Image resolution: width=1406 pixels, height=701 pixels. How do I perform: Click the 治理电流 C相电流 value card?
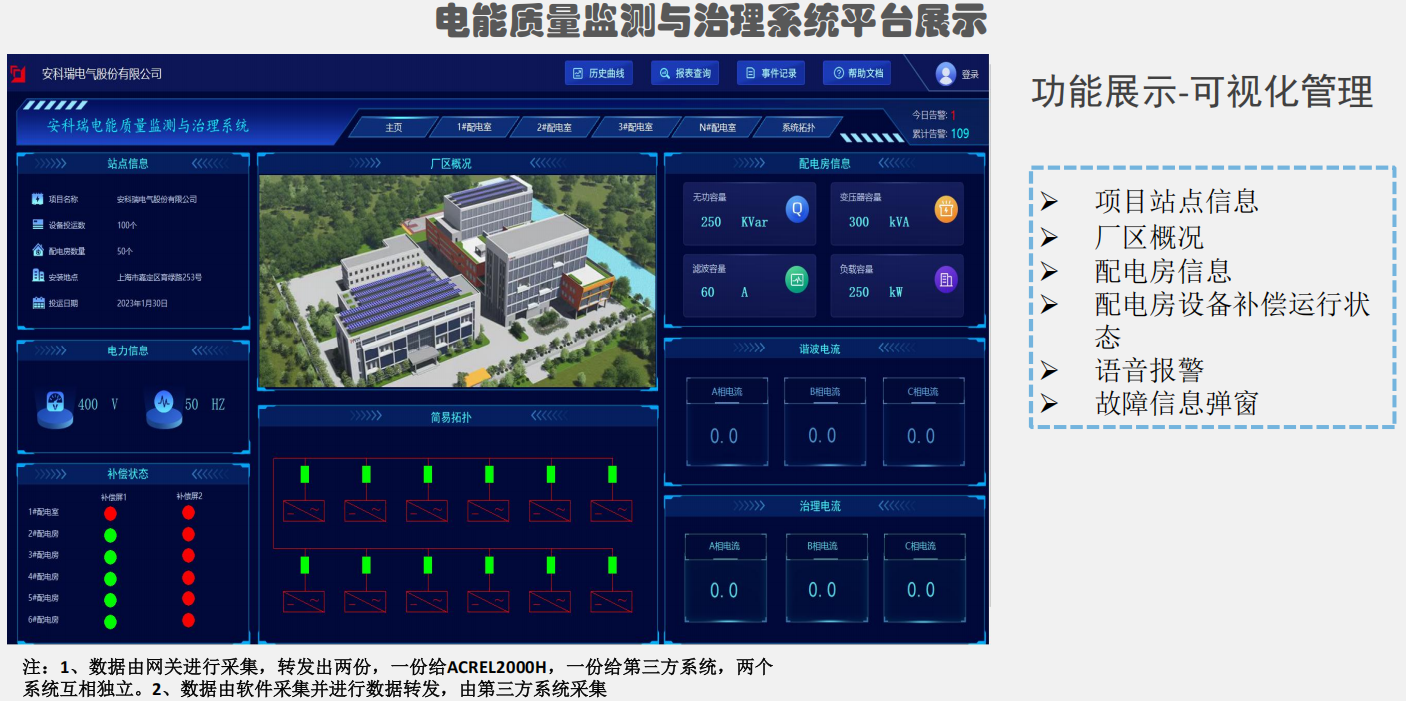coord(923,577)
